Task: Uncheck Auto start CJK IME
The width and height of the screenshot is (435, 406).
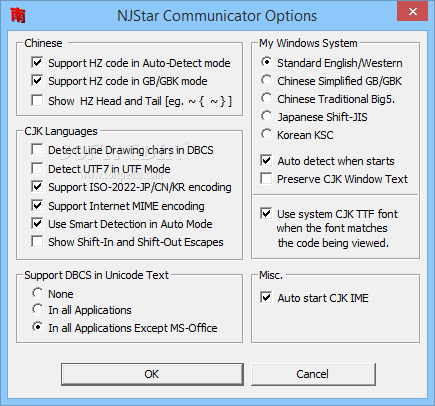Action: click(266, 298)
